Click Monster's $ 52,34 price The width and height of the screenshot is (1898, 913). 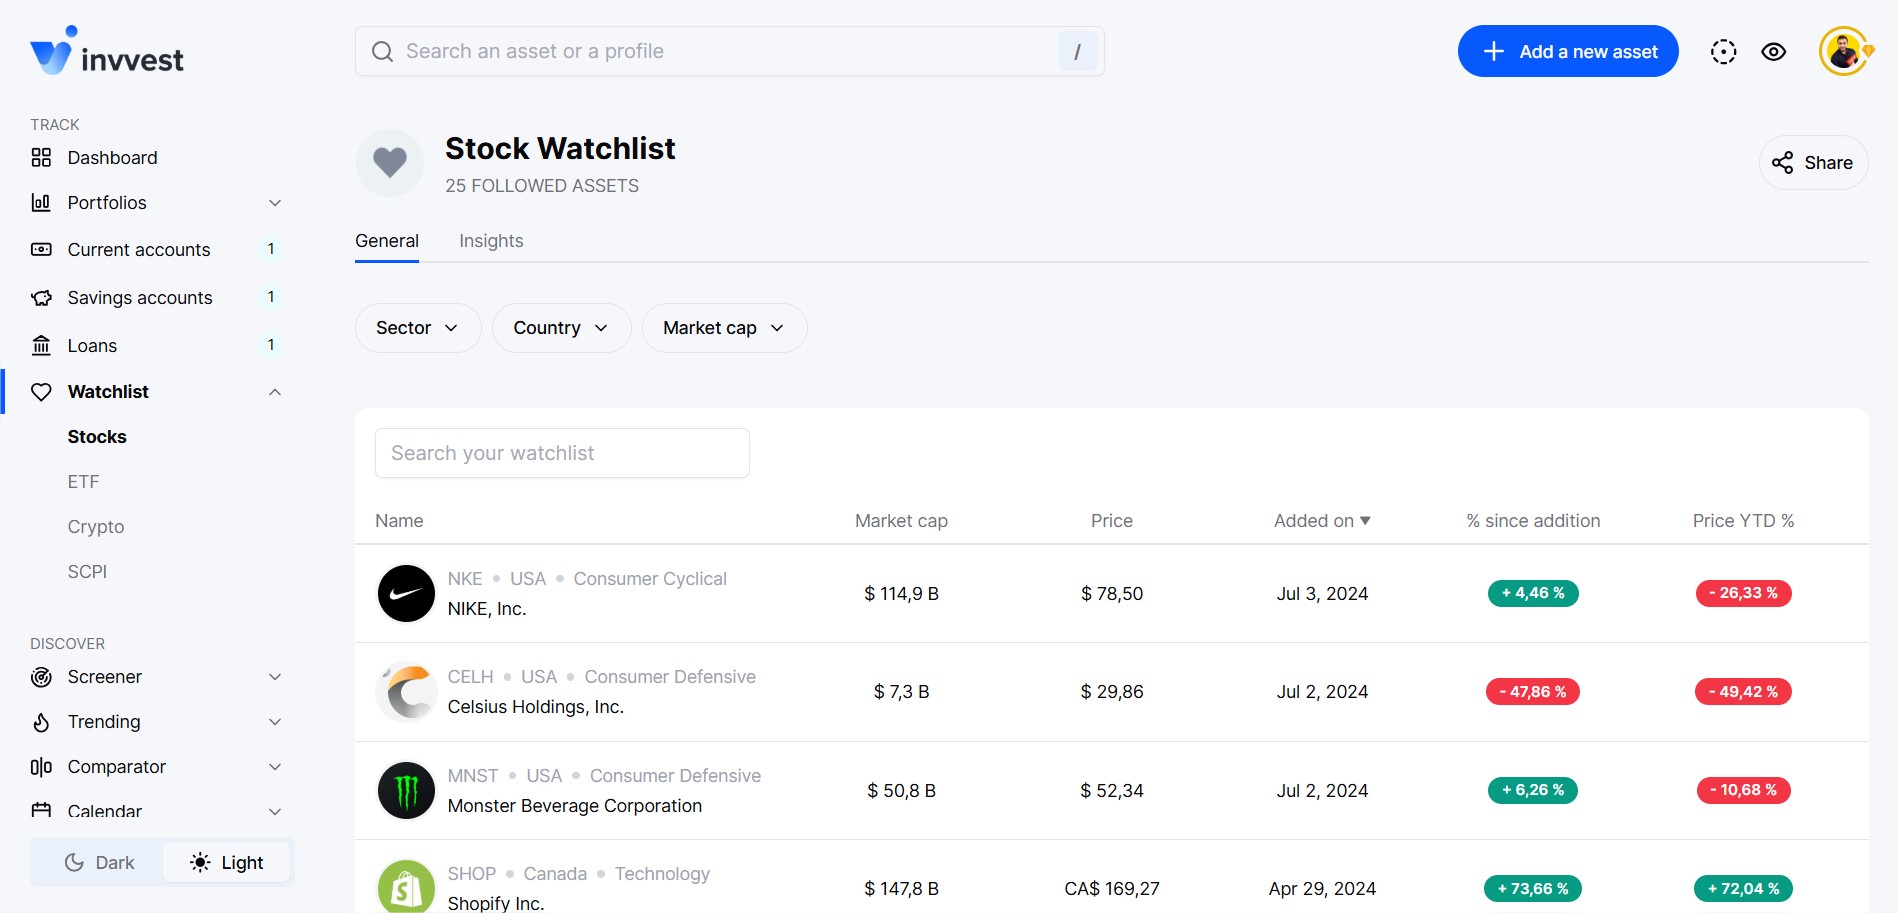click(1112, 791)
